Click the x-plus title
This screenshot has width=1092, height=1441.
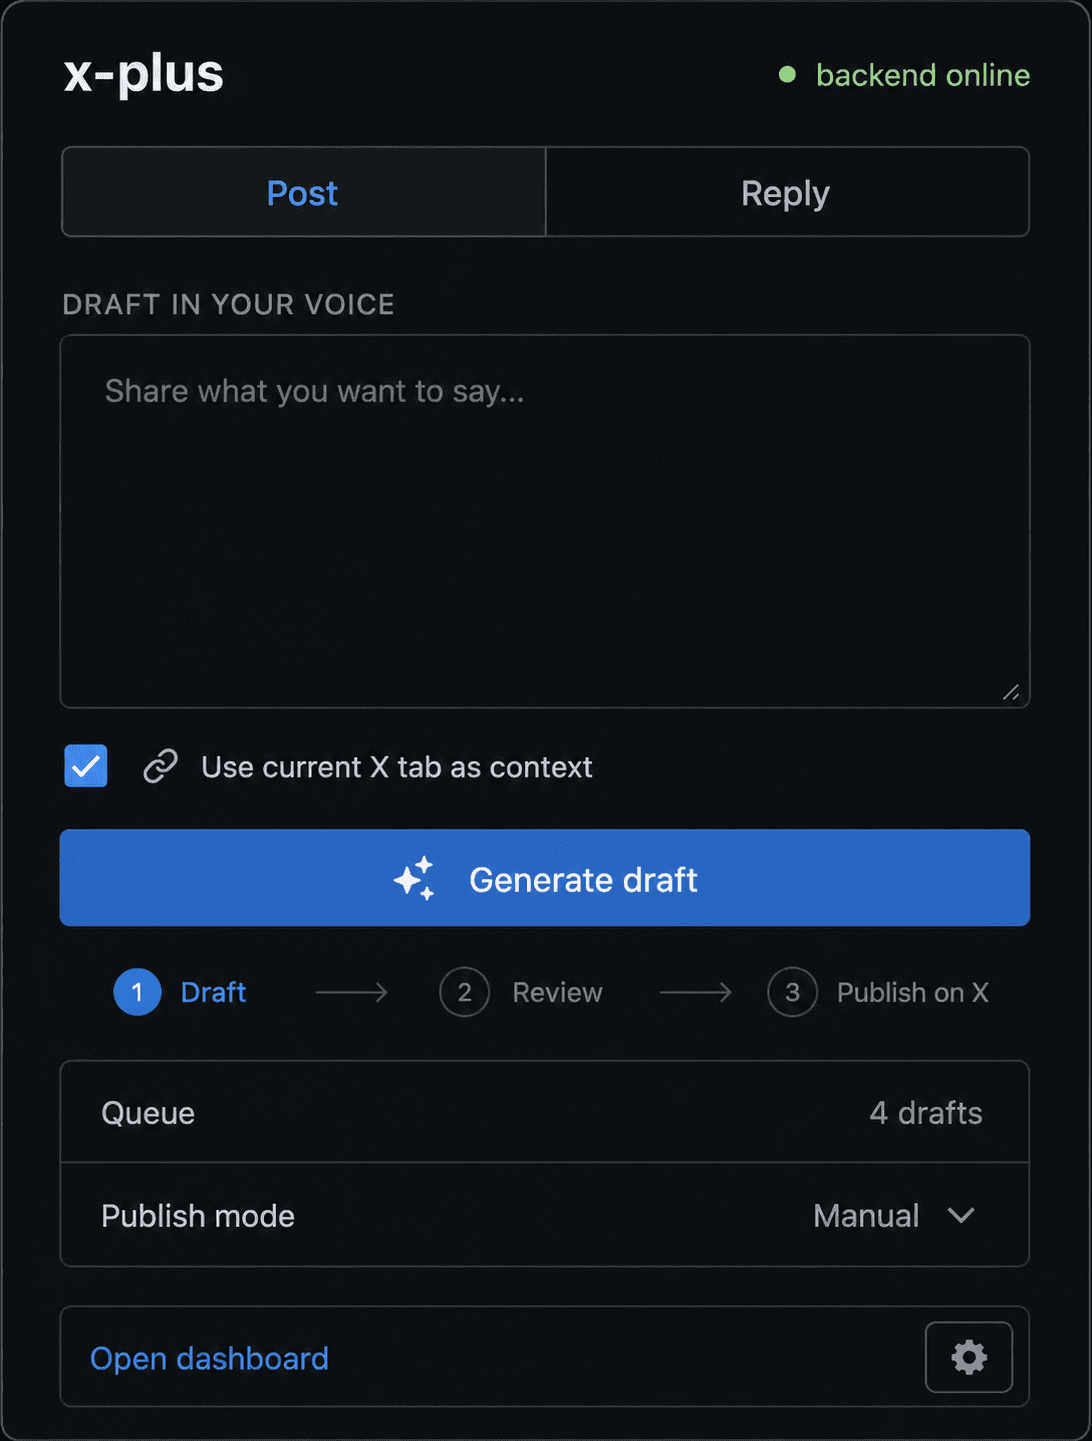point(144,74)
